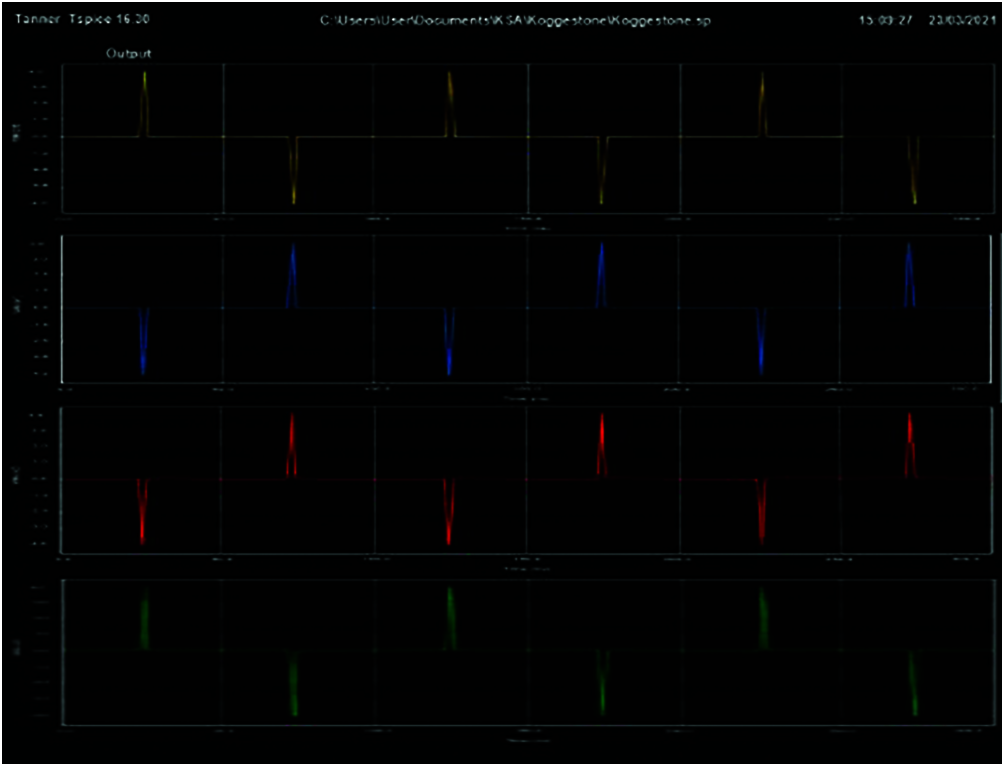Image resolution: width=1005 pixels, height=767 pixels.
Task: Select the middle red upward pulse
Action: pyautogui.click(x=601, y=445)
